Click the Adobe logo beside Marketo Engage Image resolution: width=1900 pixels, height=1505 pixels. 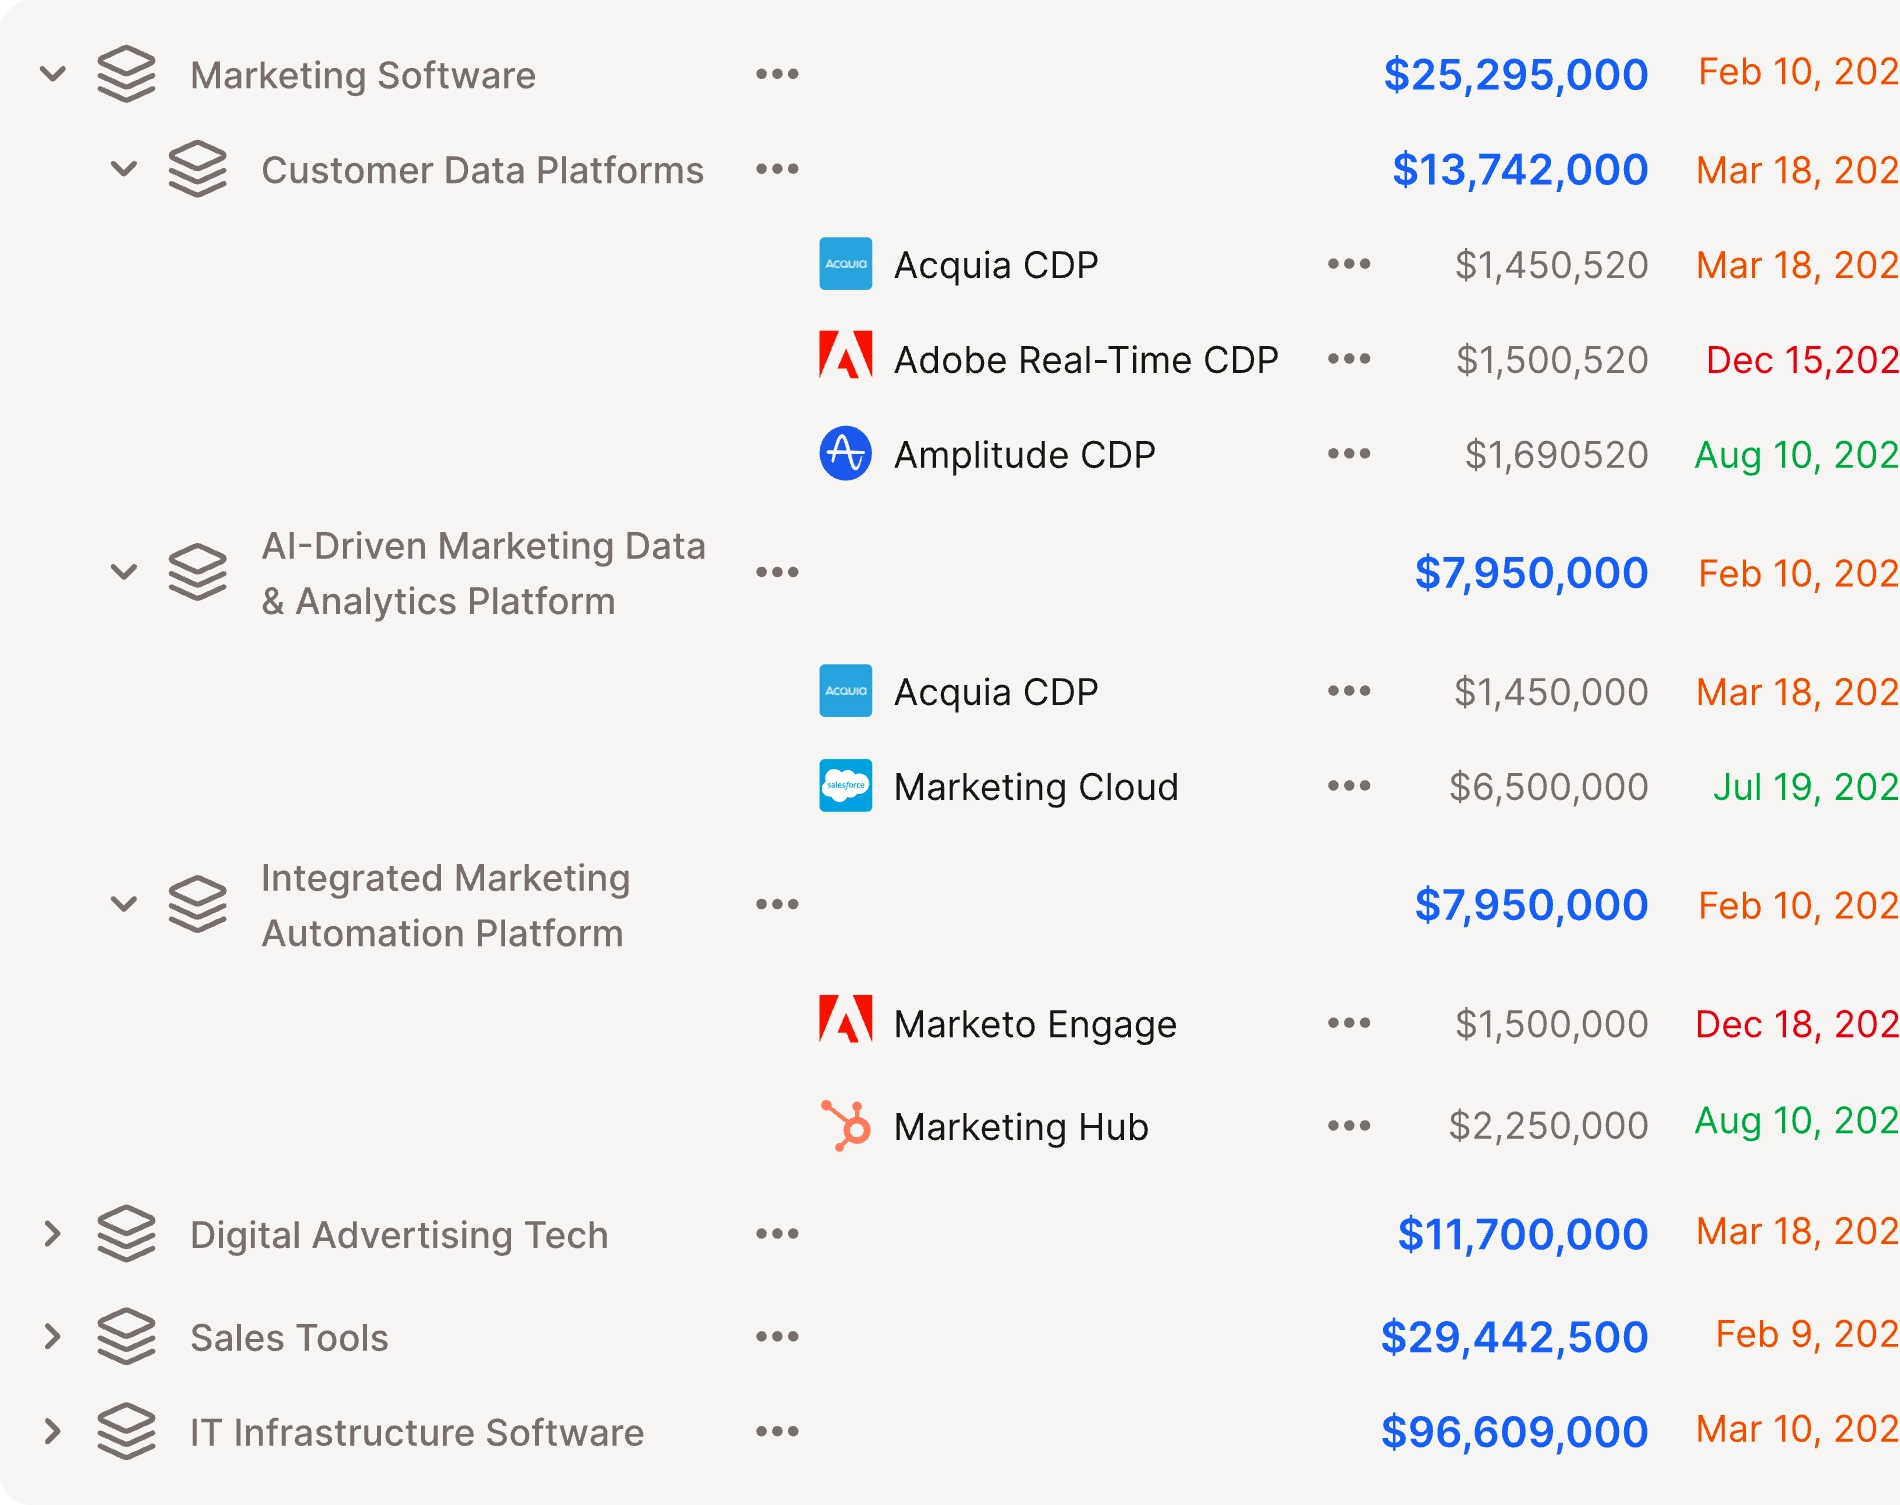click(845, 1023)
